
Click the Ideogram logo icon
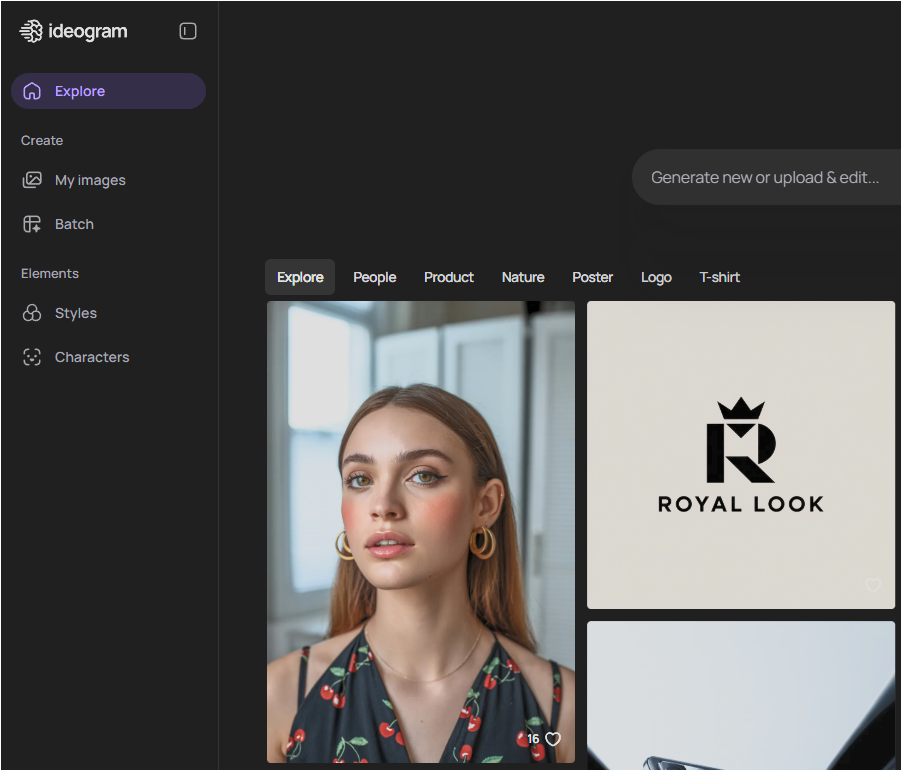[x=31, y=31]
